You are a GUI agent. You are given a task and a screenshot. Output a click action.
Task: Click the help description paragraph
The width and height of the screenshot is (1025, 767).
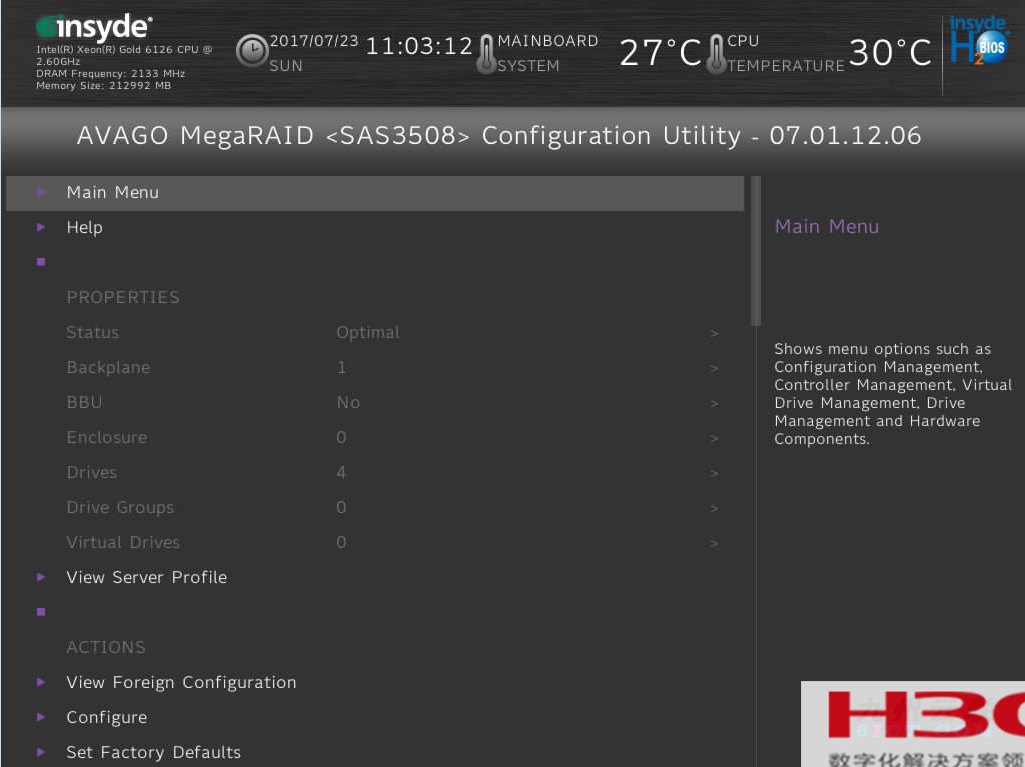pyautogui.click(x=893, y=394)
